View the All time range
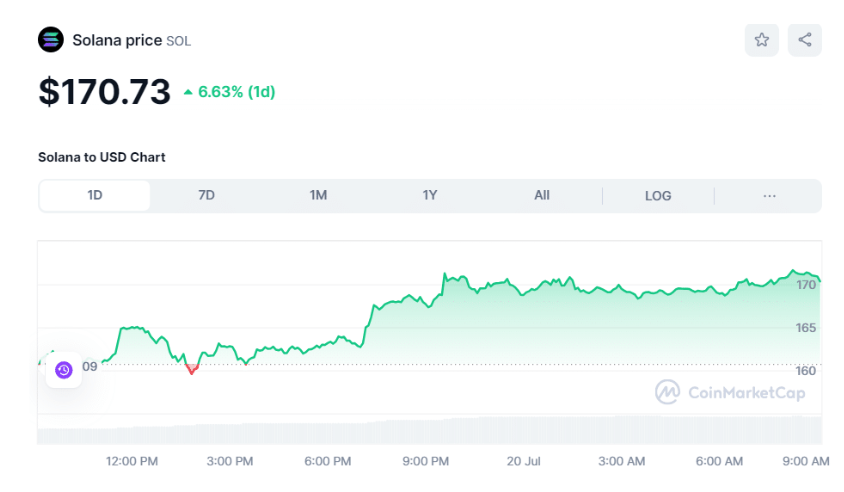The height and width of the screenshot is (492, 844). point(541,196)
